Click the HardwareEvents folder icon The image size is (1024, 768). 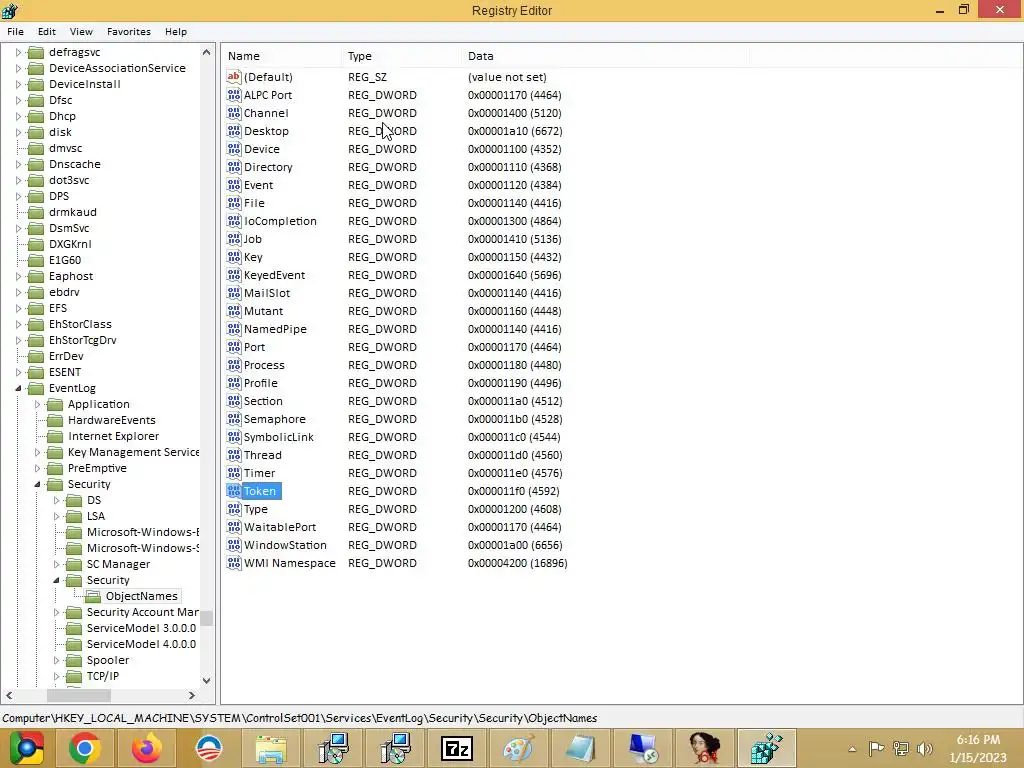55,420
